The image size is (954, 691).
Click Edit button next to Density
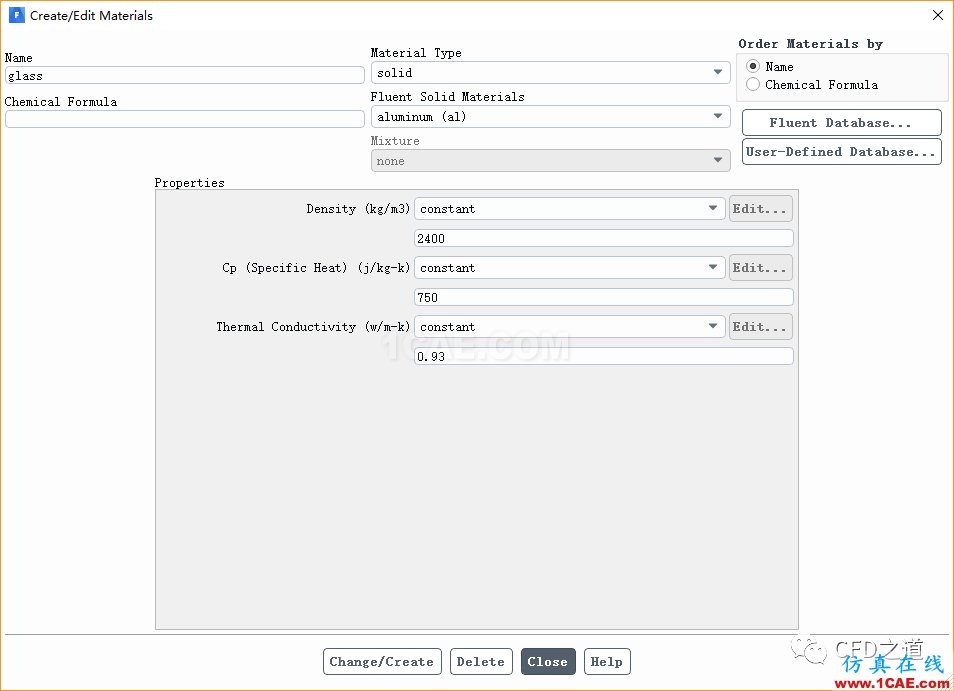(x=761, y=209)
